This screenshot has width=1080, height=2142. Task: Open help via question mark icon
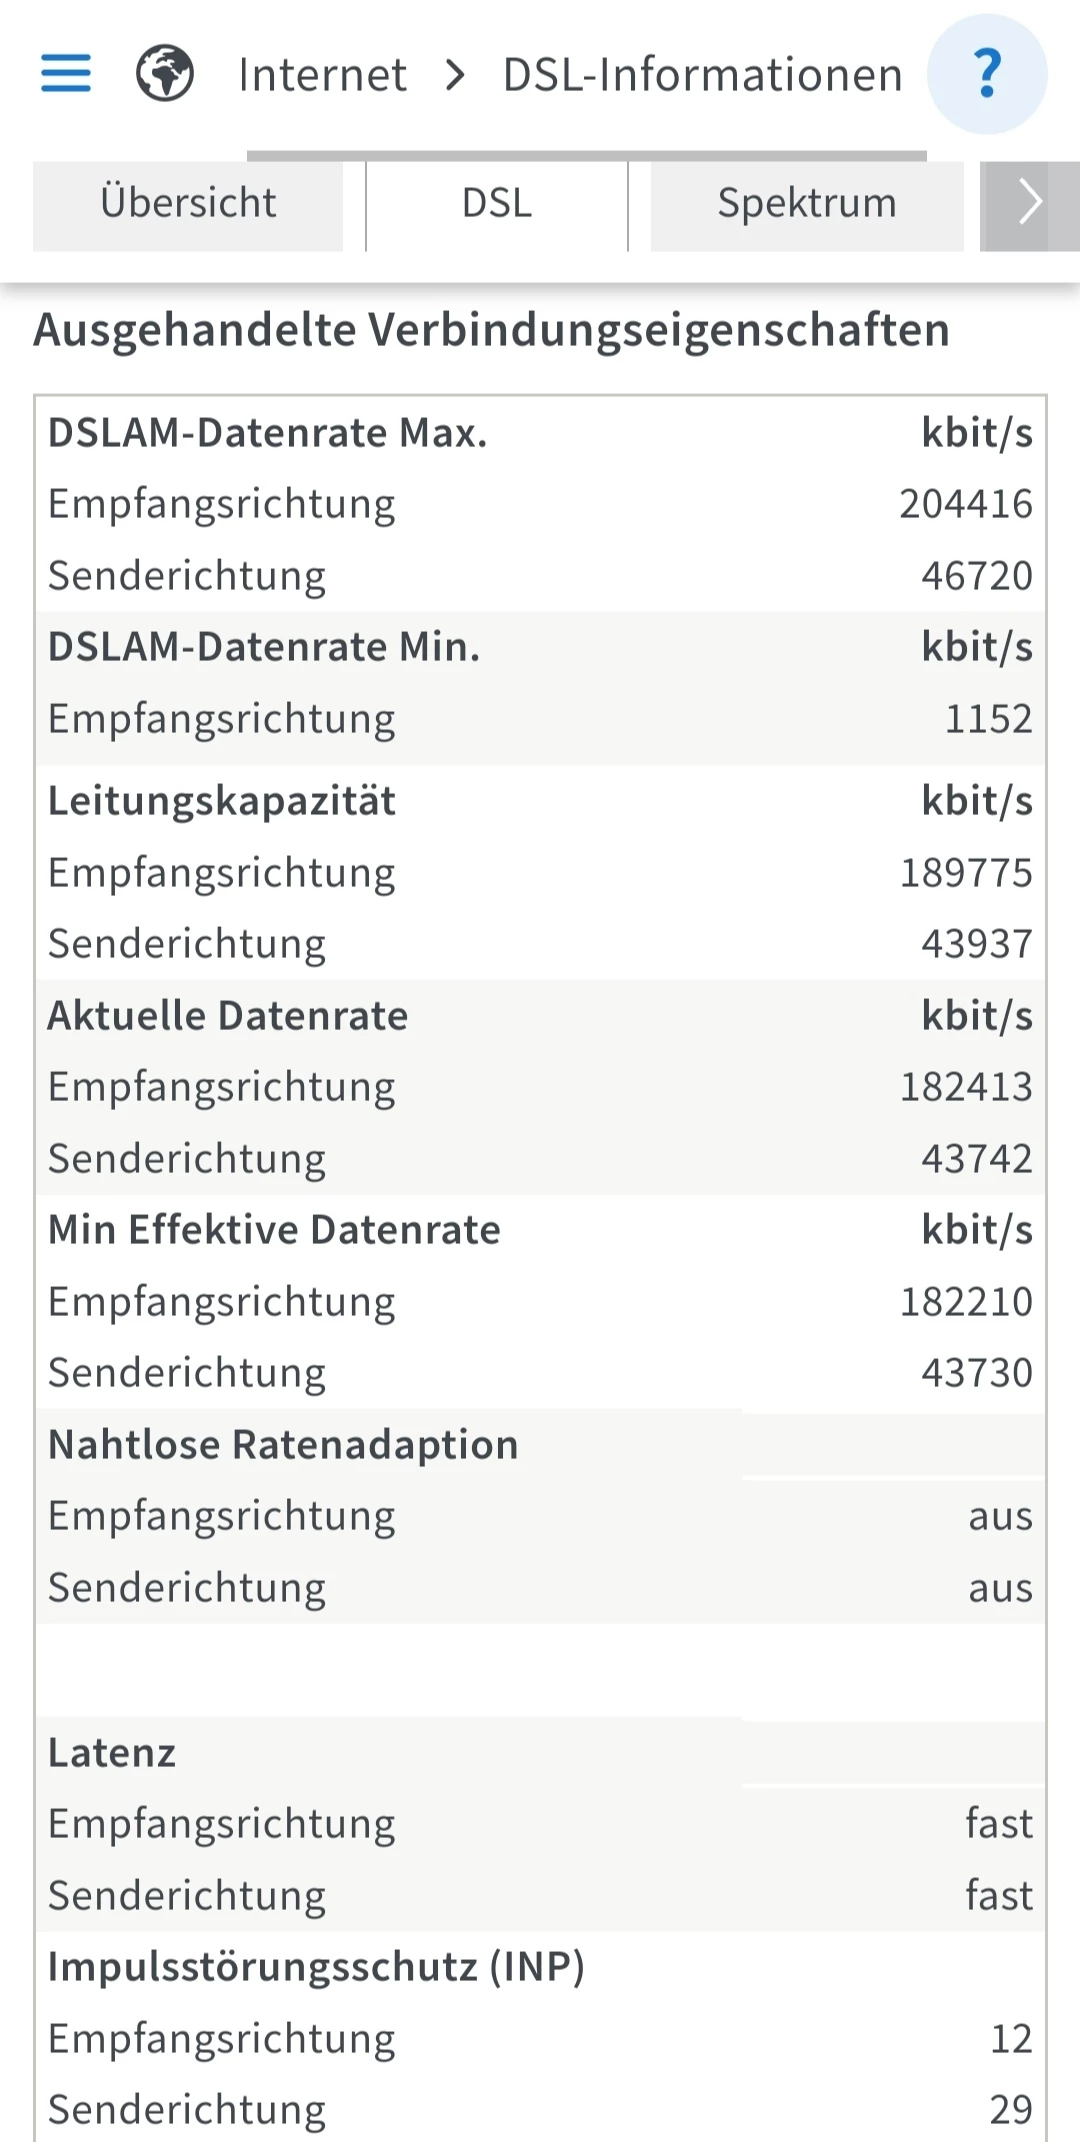point(987,74)
